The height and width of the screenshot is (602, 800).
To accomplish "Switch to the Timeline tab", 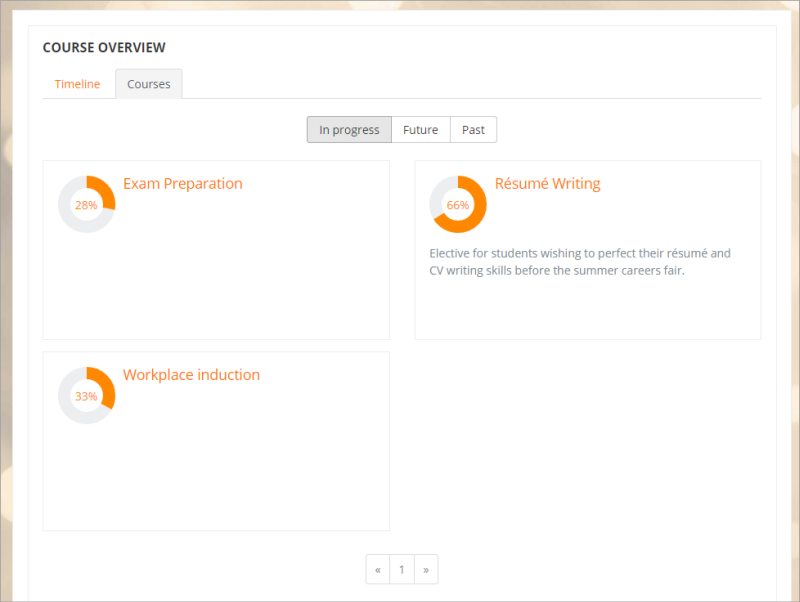I will point(77,84).
